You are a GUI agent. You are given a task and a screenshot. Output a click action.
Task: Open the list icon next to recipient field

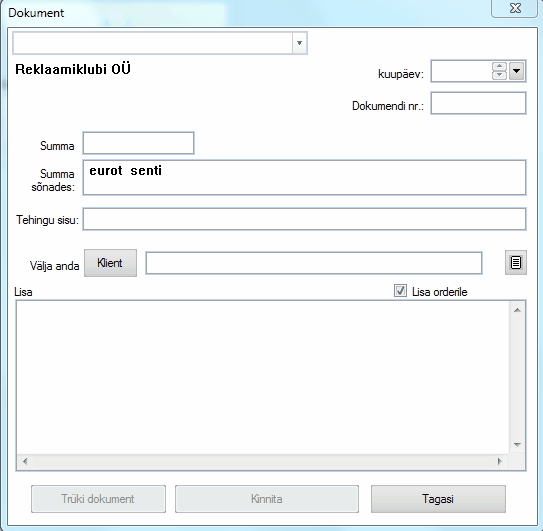(516, 263)
